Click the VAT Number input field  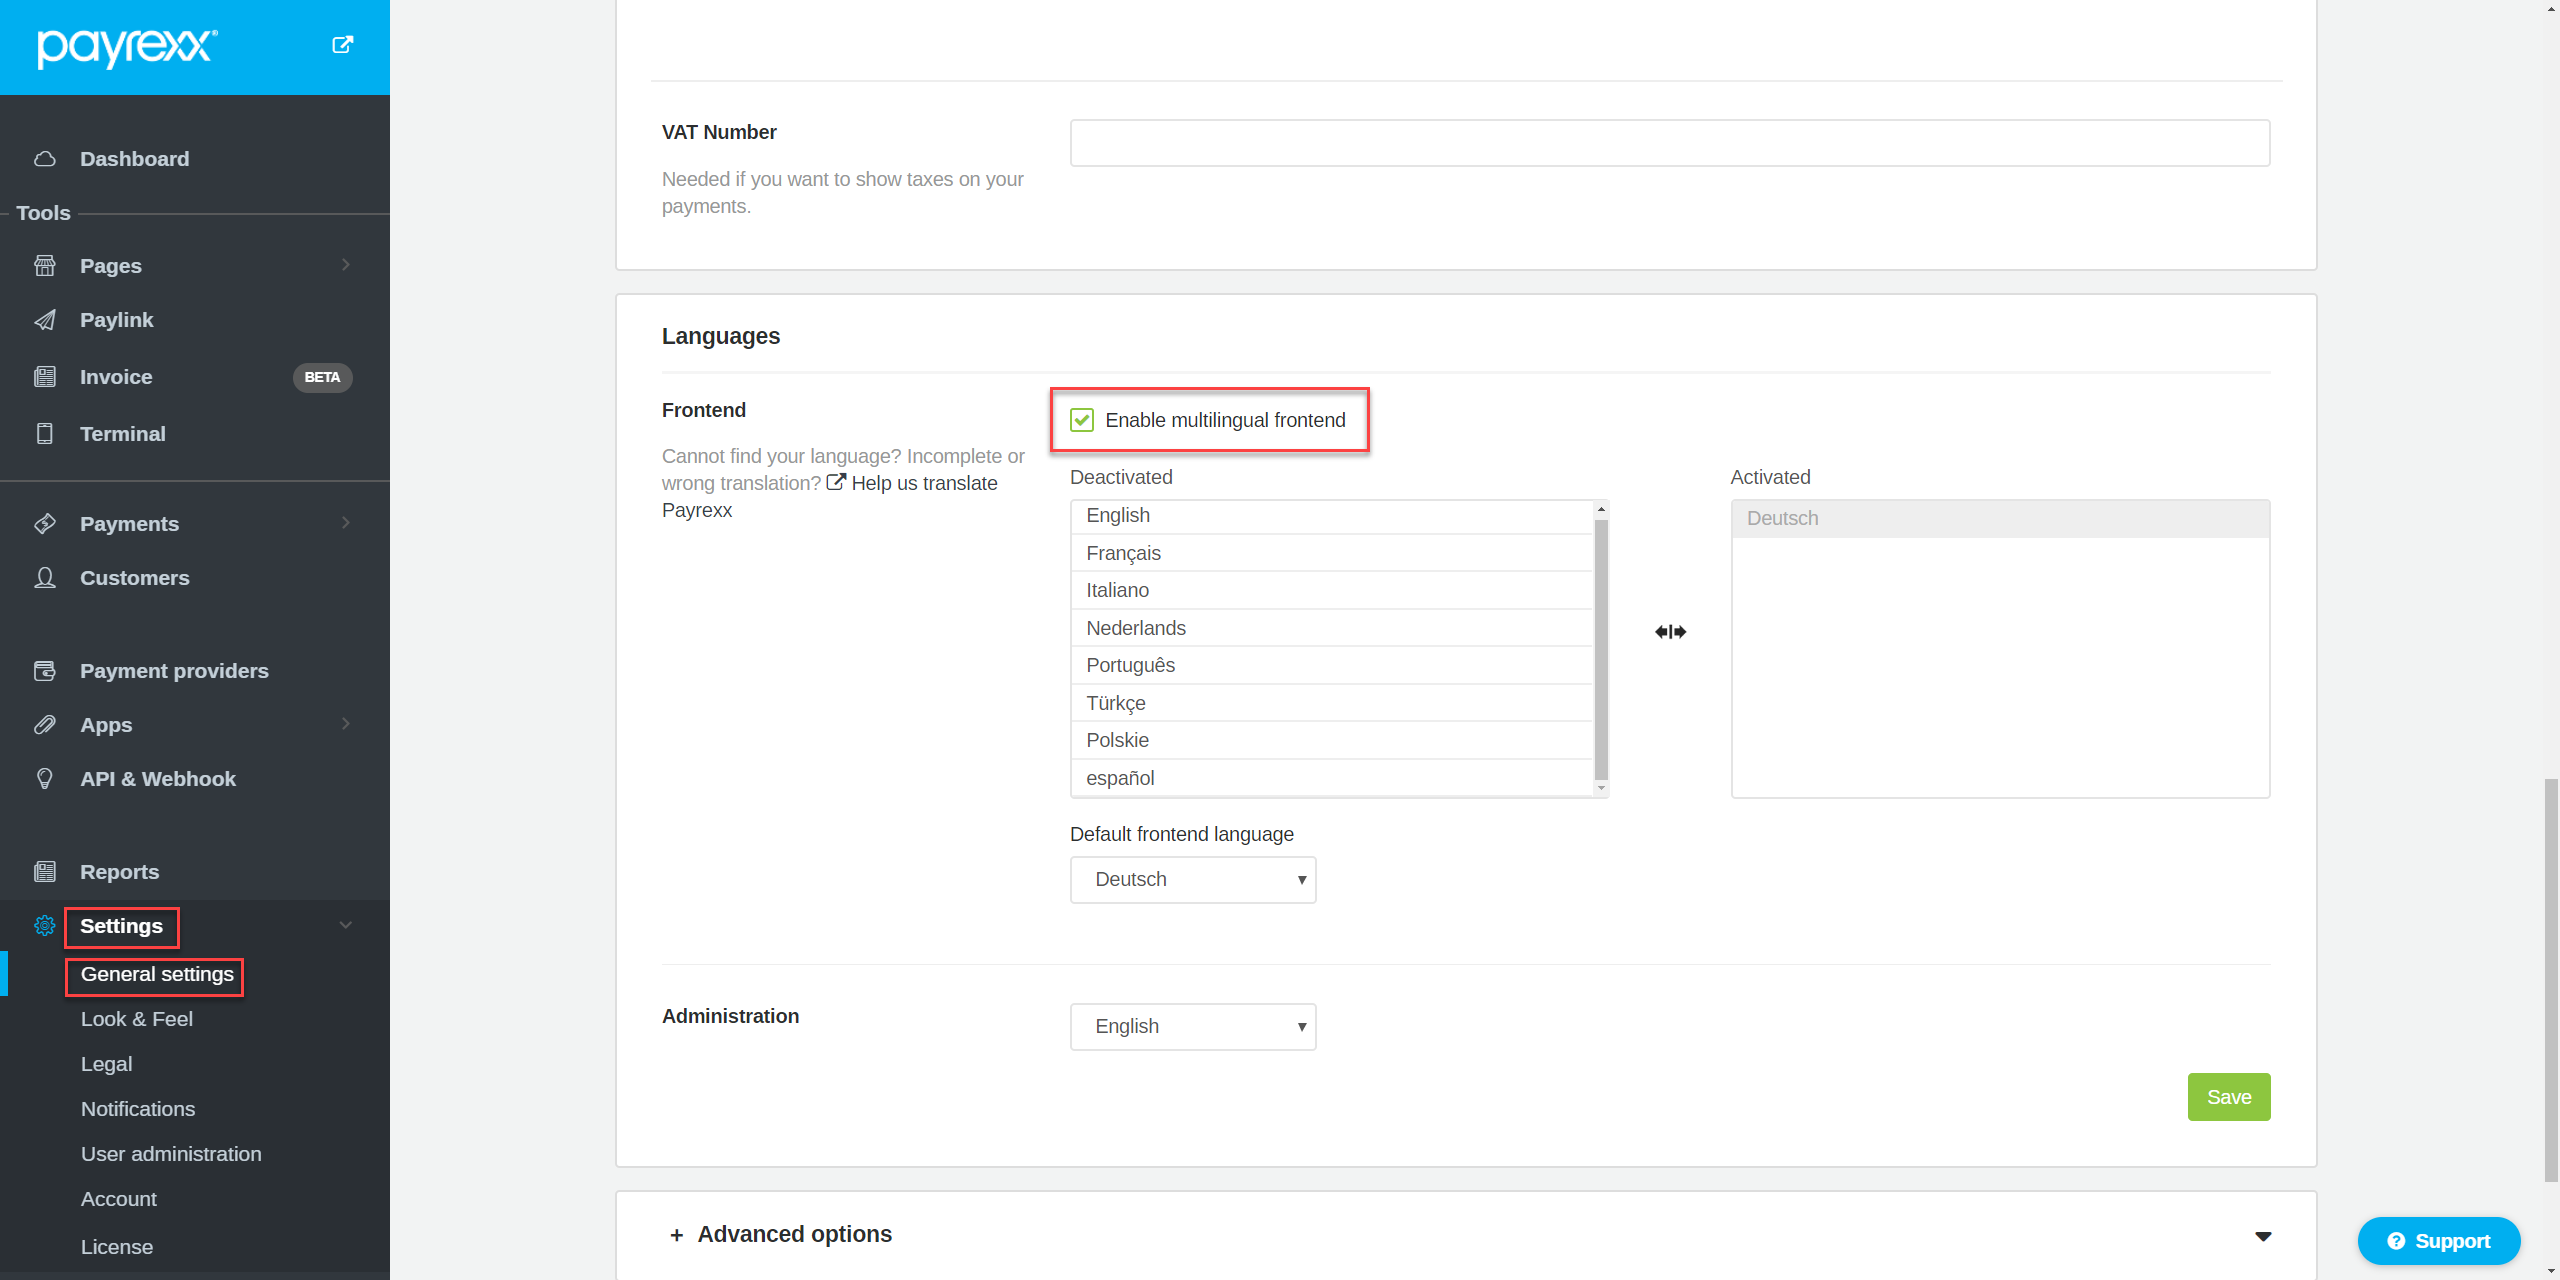pos(1669,143)
